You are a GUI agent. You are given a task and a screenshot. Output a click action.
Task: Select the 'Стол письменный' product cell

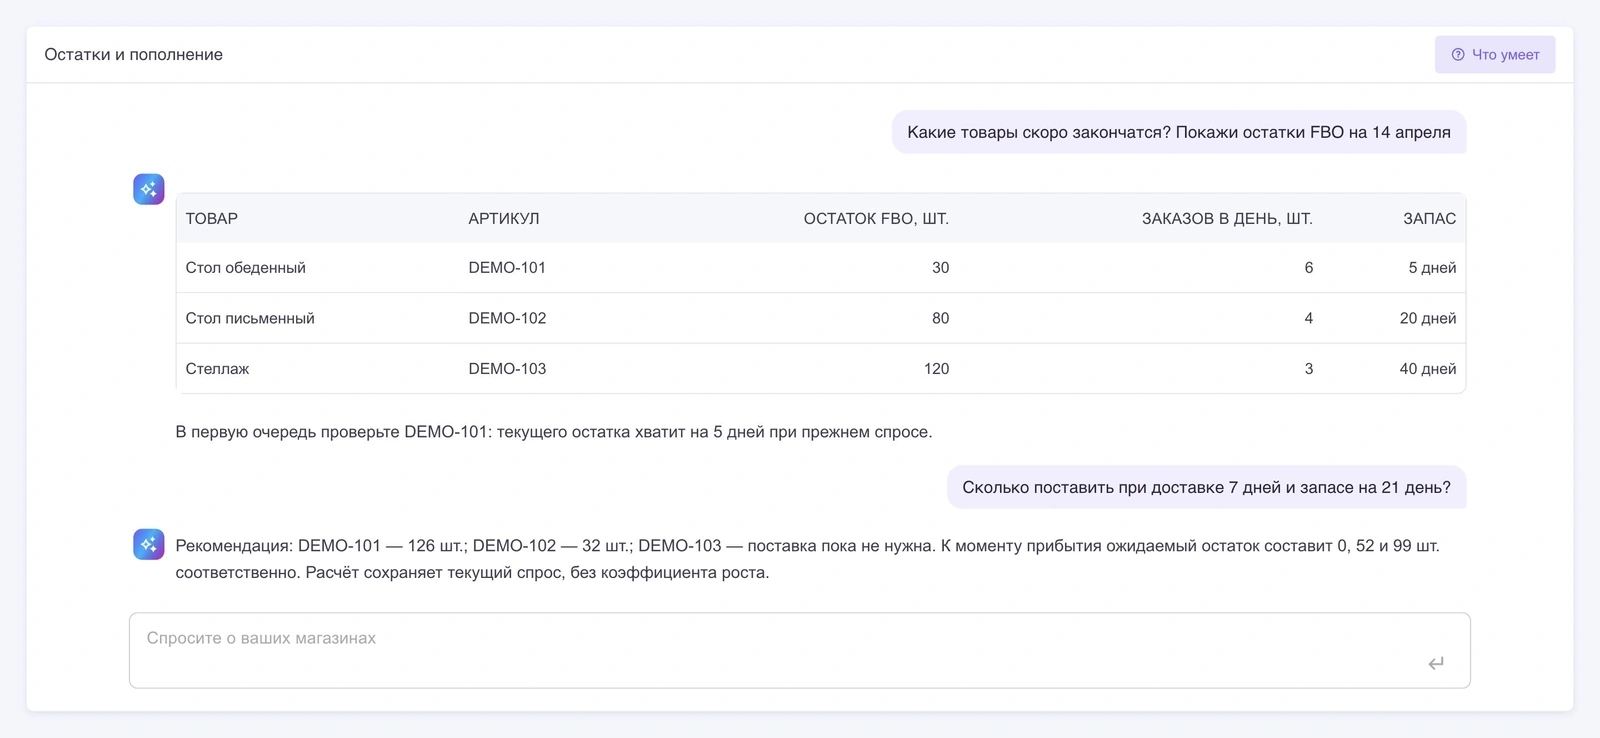pos(250,318)
